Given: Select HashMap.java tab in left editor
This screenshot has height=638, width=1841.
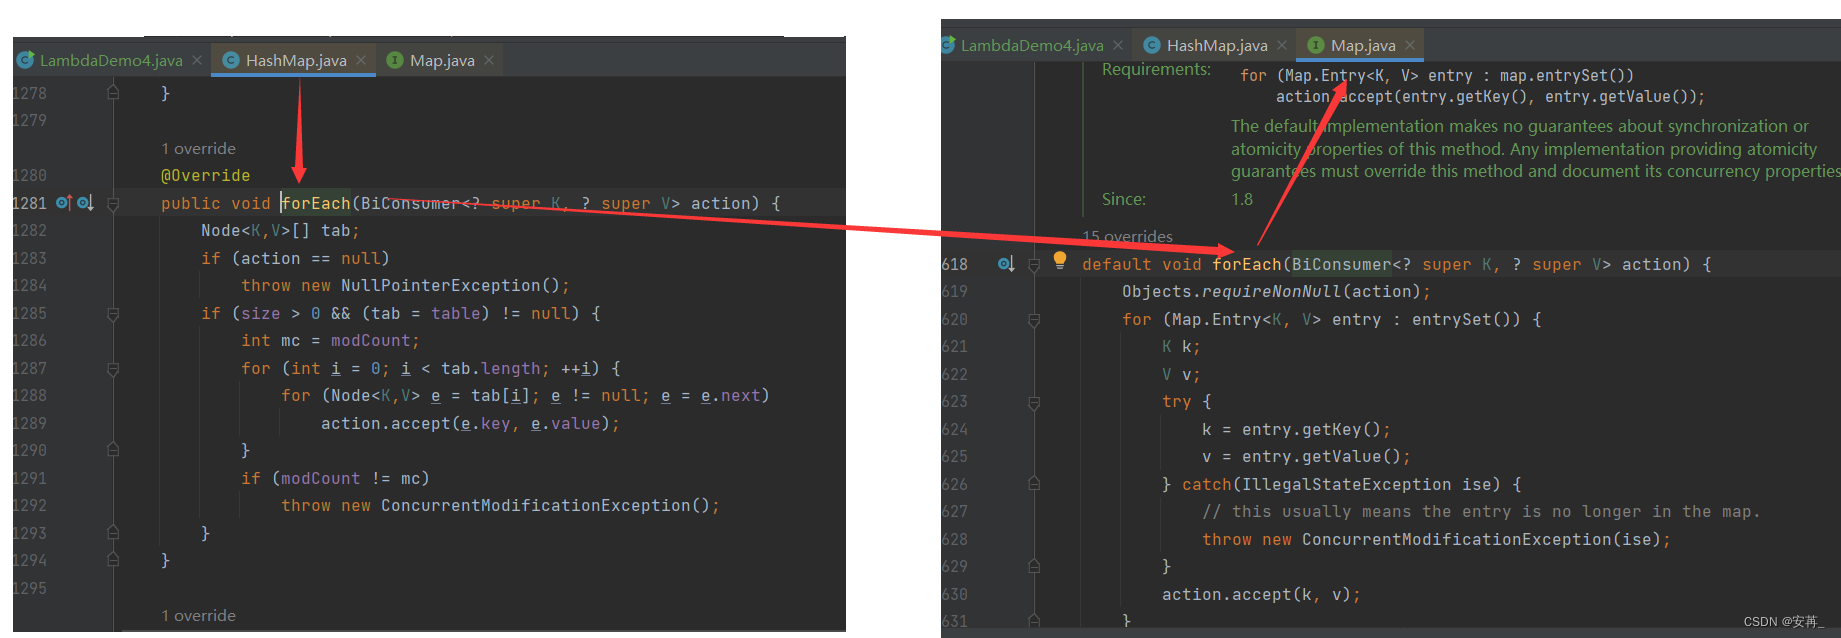Looking at the screenshot, I should click(296, 60).
